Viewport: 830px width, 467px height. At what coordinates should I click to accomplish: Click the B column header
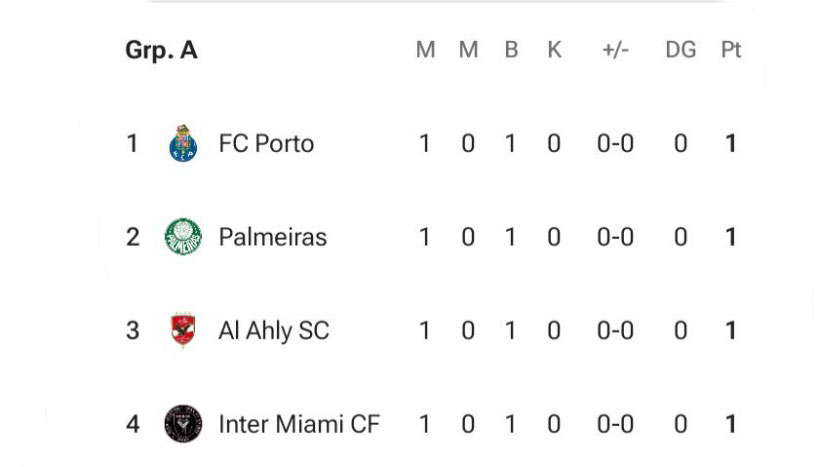(511, 50)
